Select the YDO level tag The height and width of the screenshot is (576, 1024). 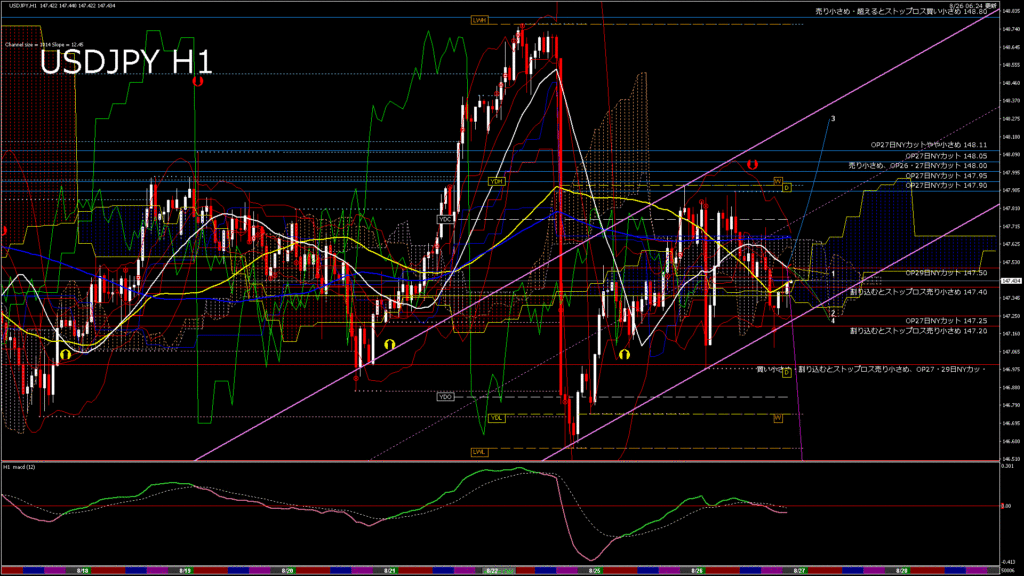446,397
